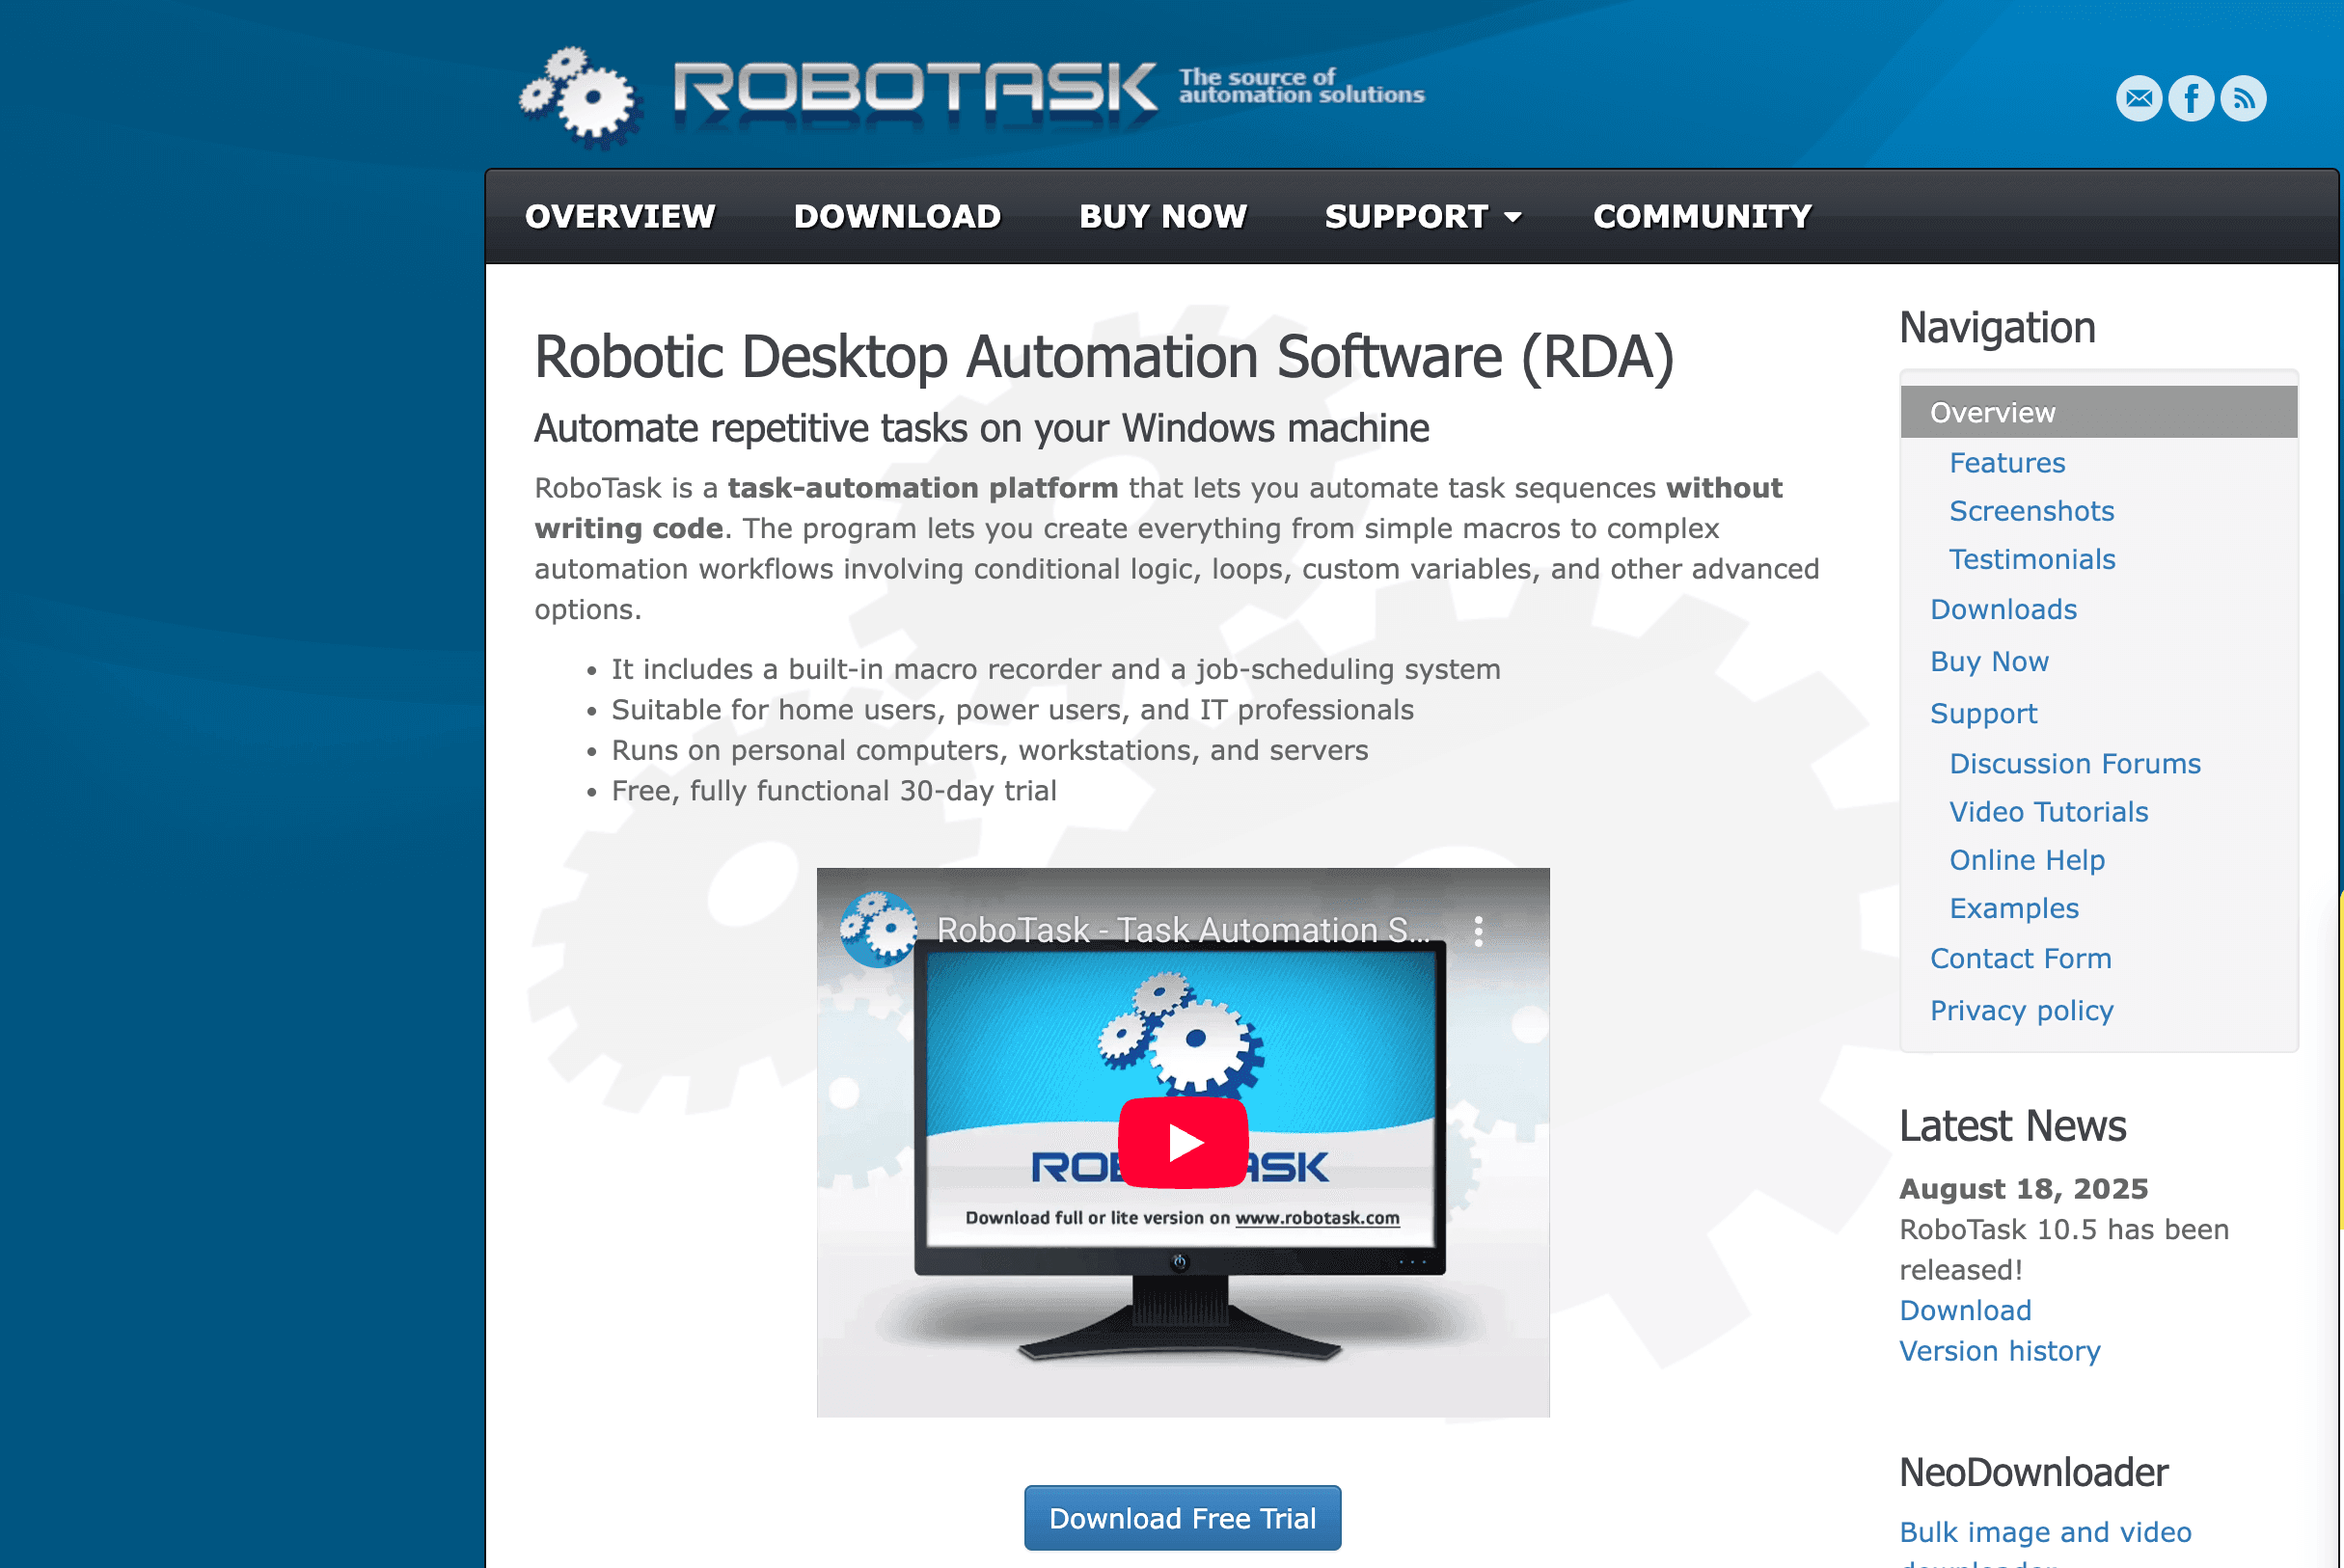The width and height of the screenshot is (2344, 1568).
Task: Click the channel avatar on the video
Action: (877, 930)
